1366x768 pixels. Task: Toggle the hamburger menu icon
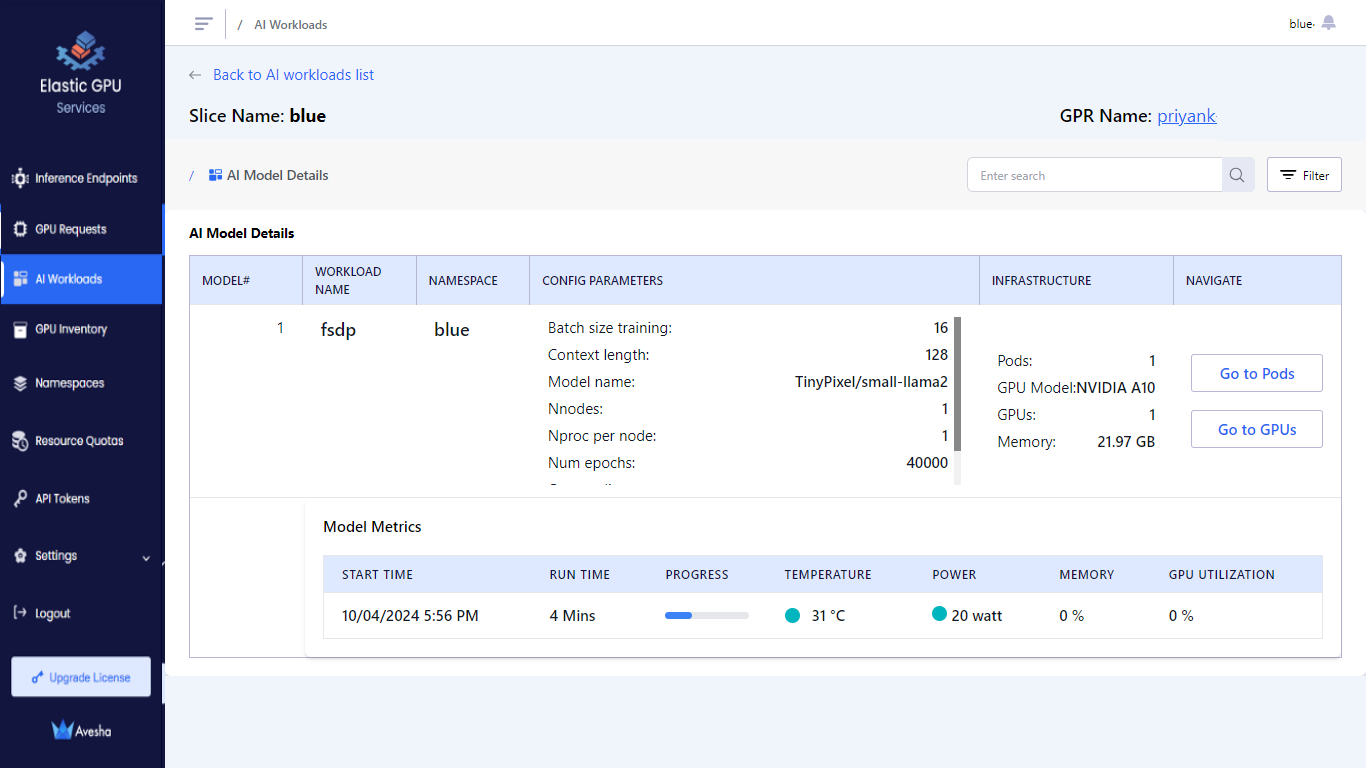pos(204,24)
